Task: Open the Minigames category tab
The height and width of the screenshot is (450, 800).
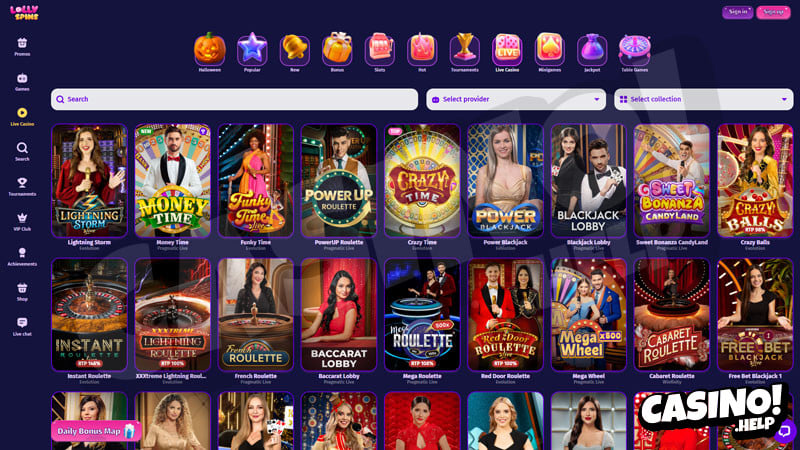Action: pos(549,51)
